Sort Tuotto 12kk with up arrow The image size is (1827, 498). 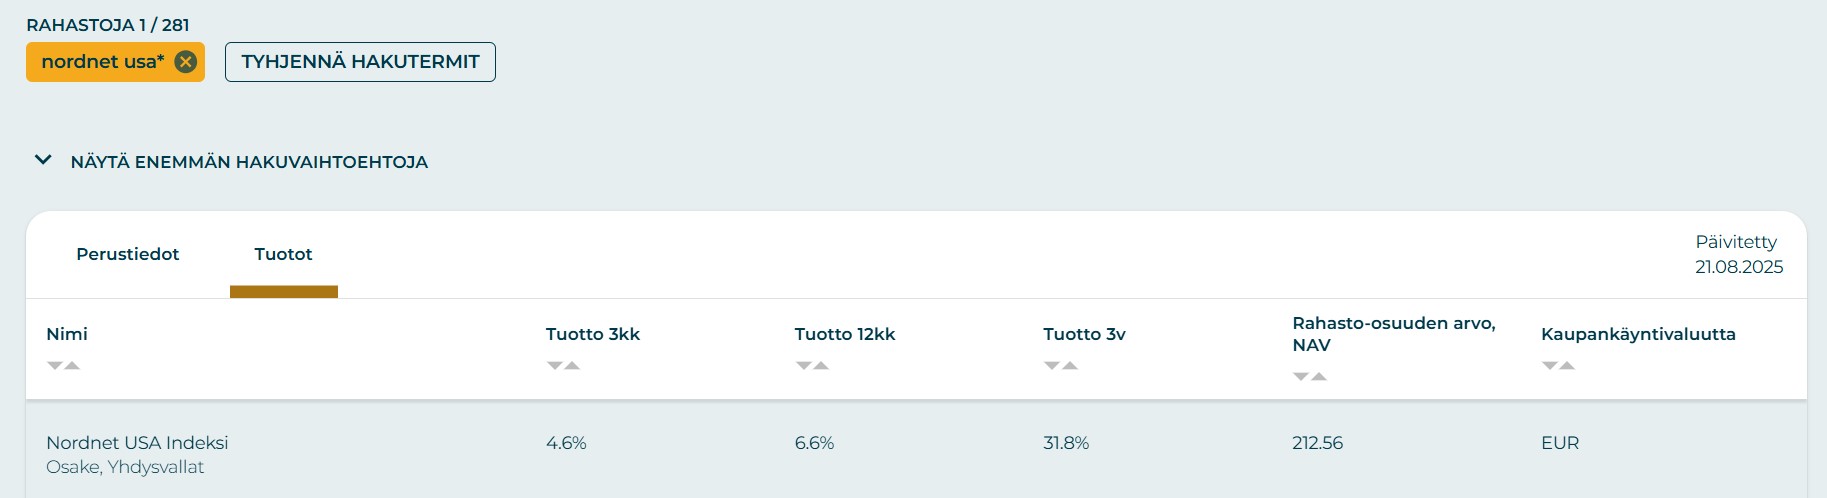(821, 366)
